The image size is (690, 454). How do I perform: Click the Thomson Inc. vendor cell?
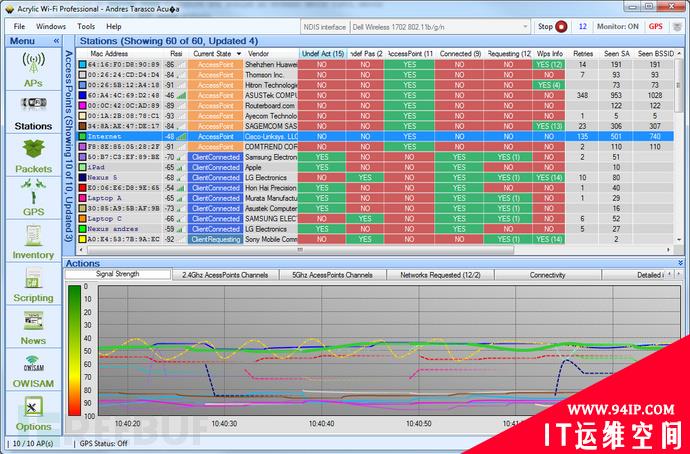pos(270,75)
